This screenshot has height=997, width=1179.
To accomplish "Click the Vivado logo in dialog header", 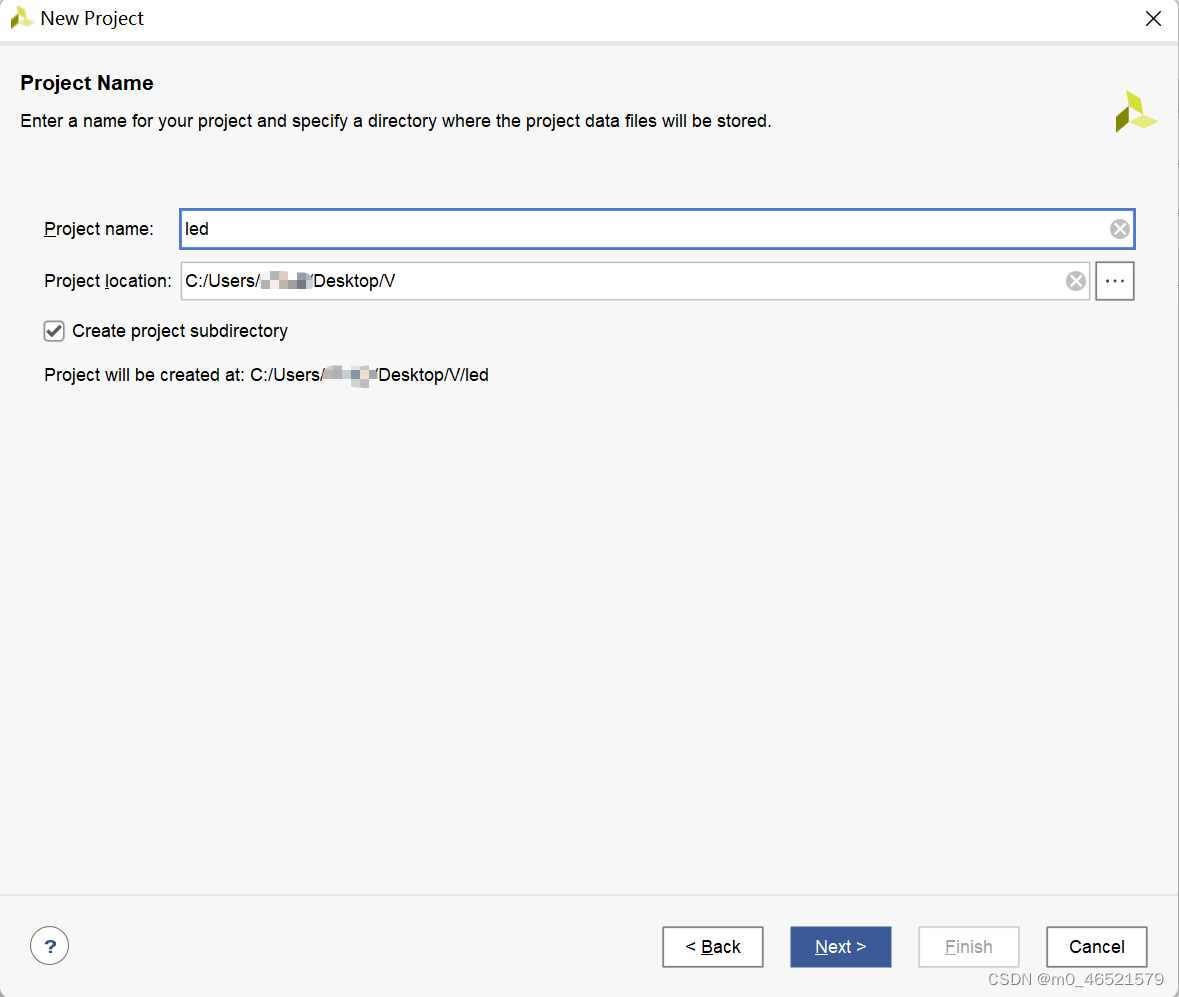I will 1136,112.
